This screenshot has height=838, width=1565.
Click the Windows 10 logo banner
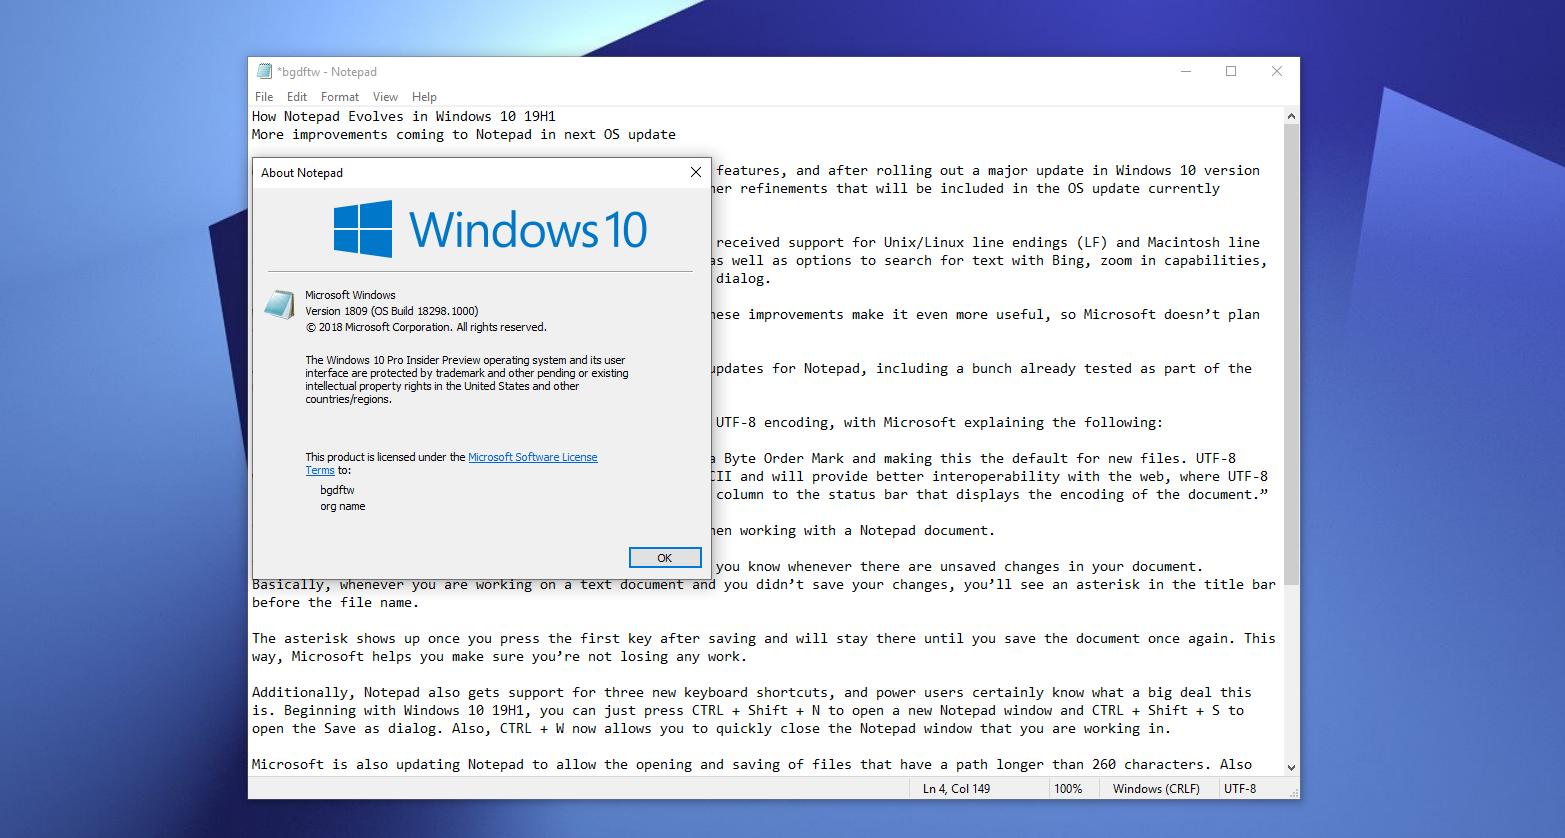490,228
